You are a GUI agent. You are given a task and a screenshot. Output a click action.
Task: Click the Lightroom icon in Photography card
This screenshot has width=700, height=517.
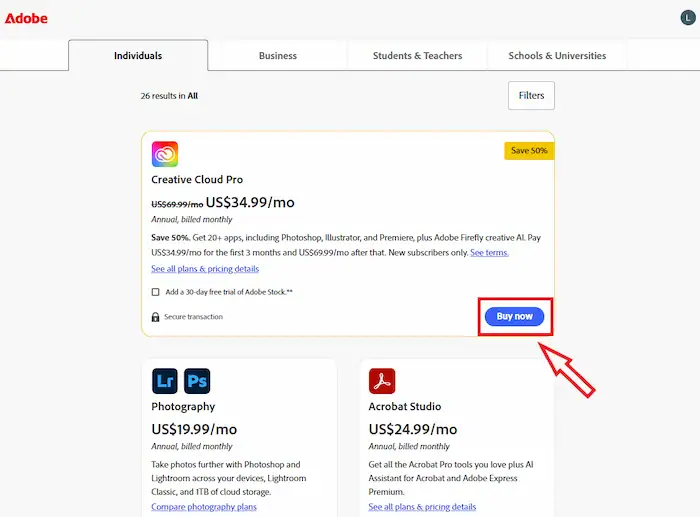pos(165,381)
